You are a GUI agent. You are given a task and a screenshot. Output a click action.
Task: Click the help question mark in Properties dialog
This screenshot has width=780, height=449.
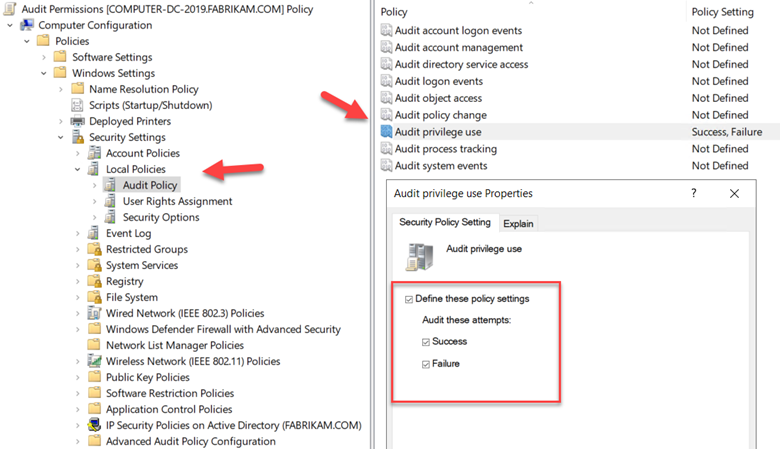click(694, 193)
